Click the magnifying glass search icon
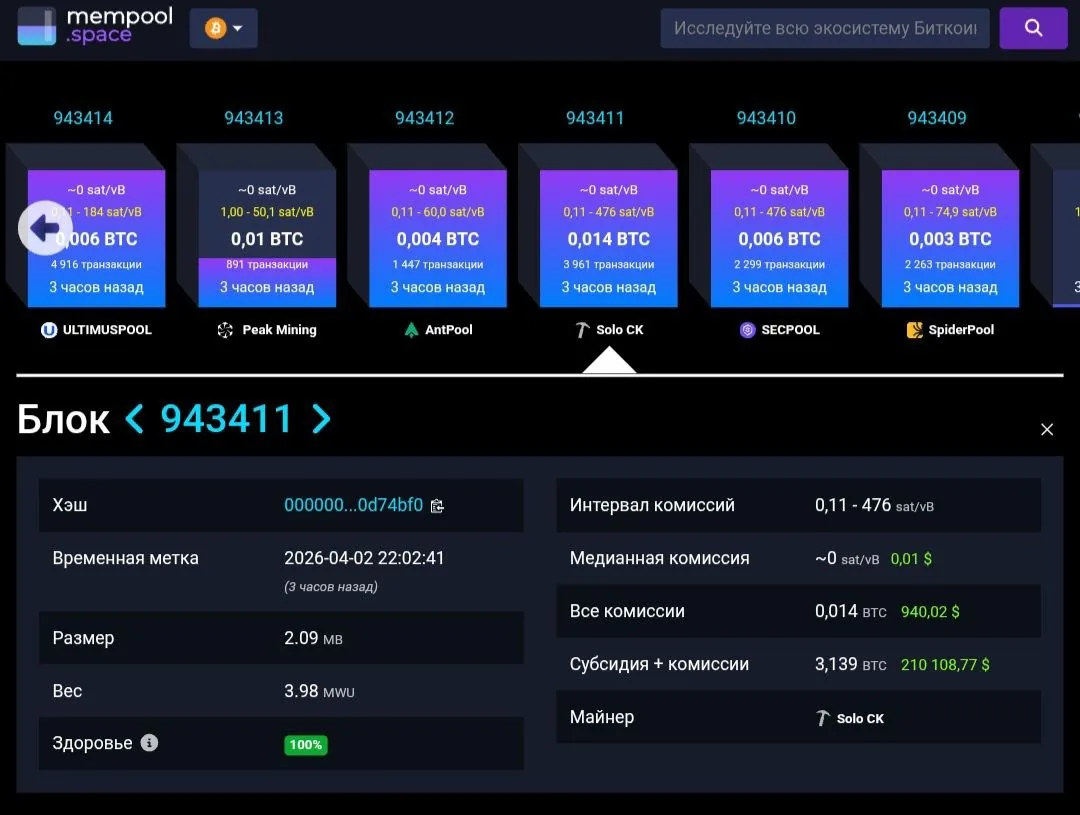This screenshot has width=1080, height=815. (x=1033, y=27)
